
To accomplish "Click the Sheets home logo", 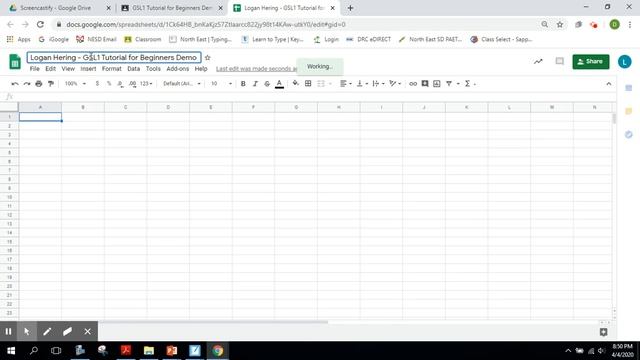I will click(x=15, y=62).
